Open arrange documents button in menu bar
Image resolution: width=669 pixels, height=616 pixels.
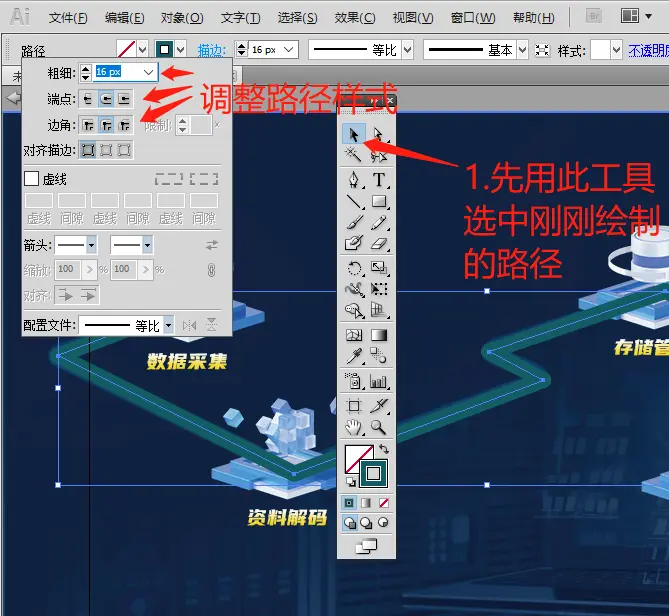(636, 16)
